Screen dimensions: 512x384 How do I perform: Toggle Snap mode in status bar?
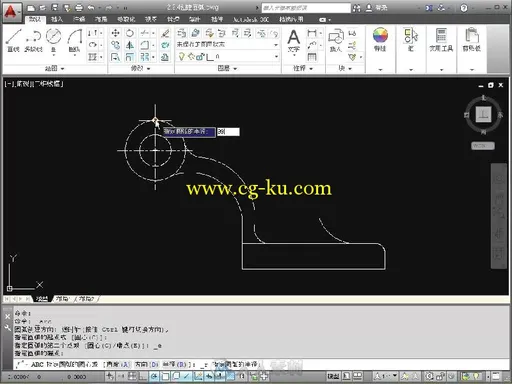121,376
